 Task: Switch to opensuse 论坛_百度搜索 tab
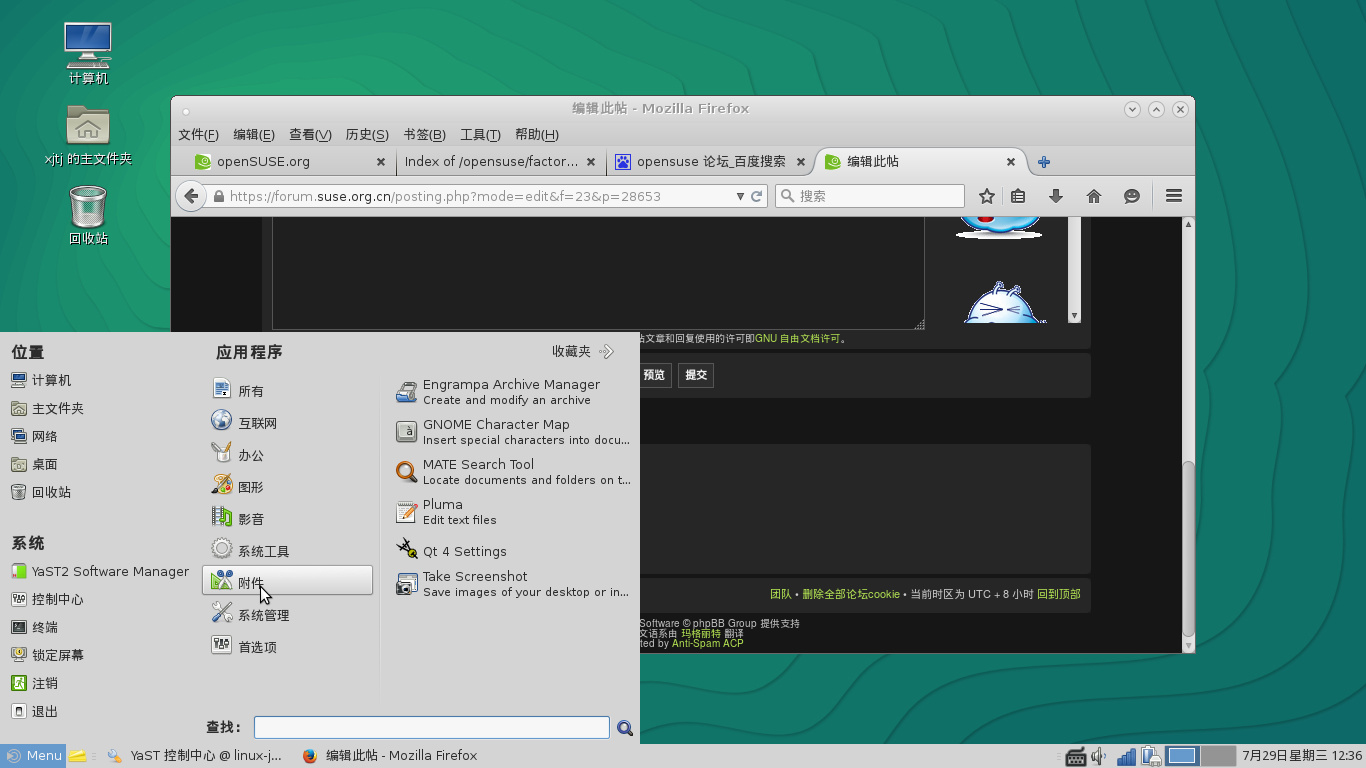[x=710, y=161]
